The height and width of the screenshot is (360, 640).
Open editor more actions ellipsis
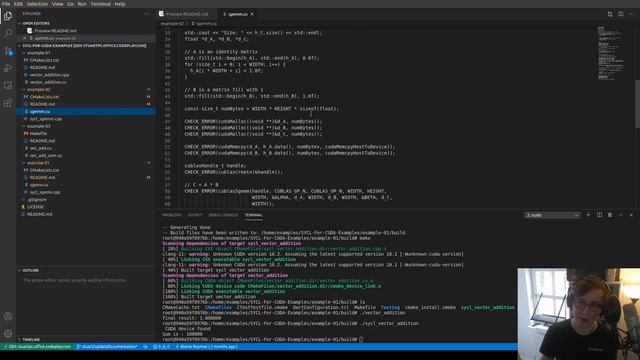(x=631, y=14)
